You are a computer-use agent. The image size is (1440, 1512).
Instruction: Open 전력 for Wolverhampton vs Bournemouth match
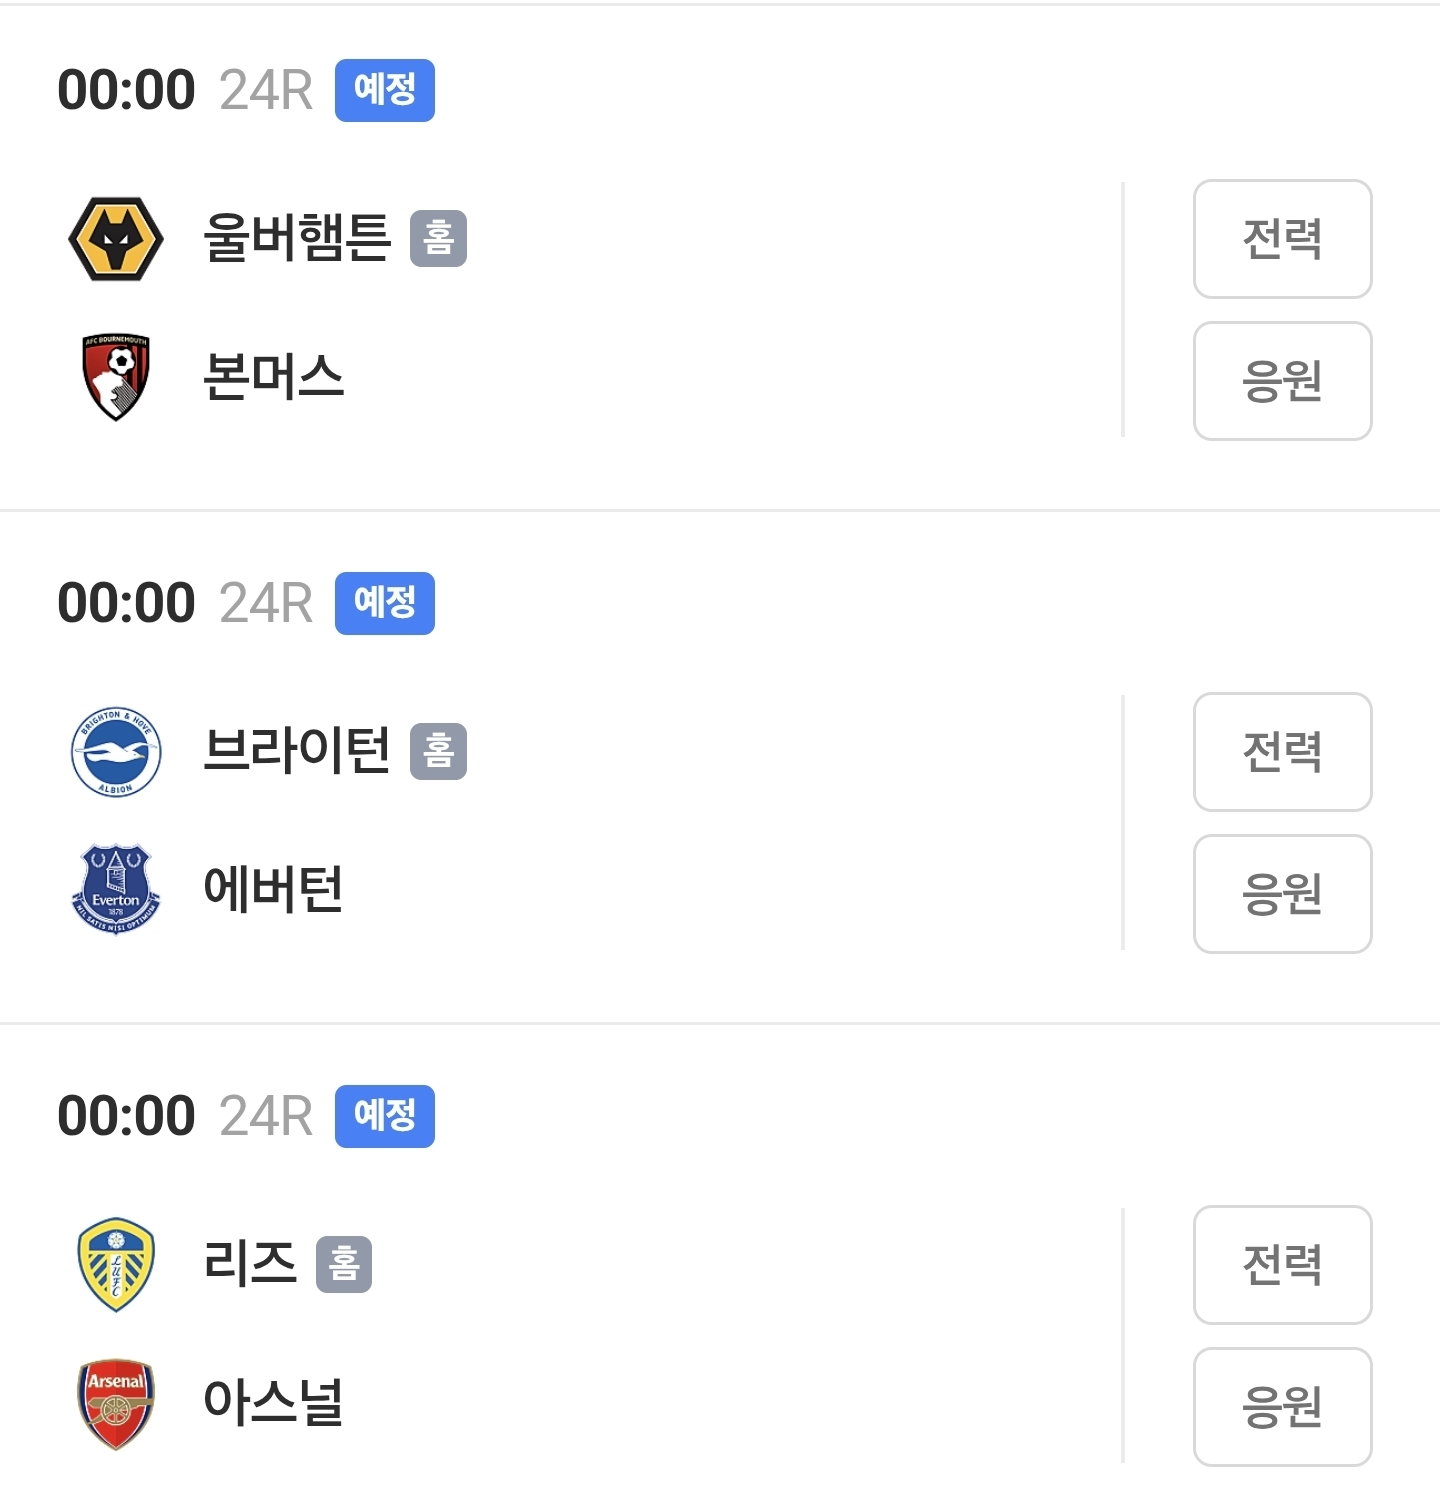[x=1282, y=239]
